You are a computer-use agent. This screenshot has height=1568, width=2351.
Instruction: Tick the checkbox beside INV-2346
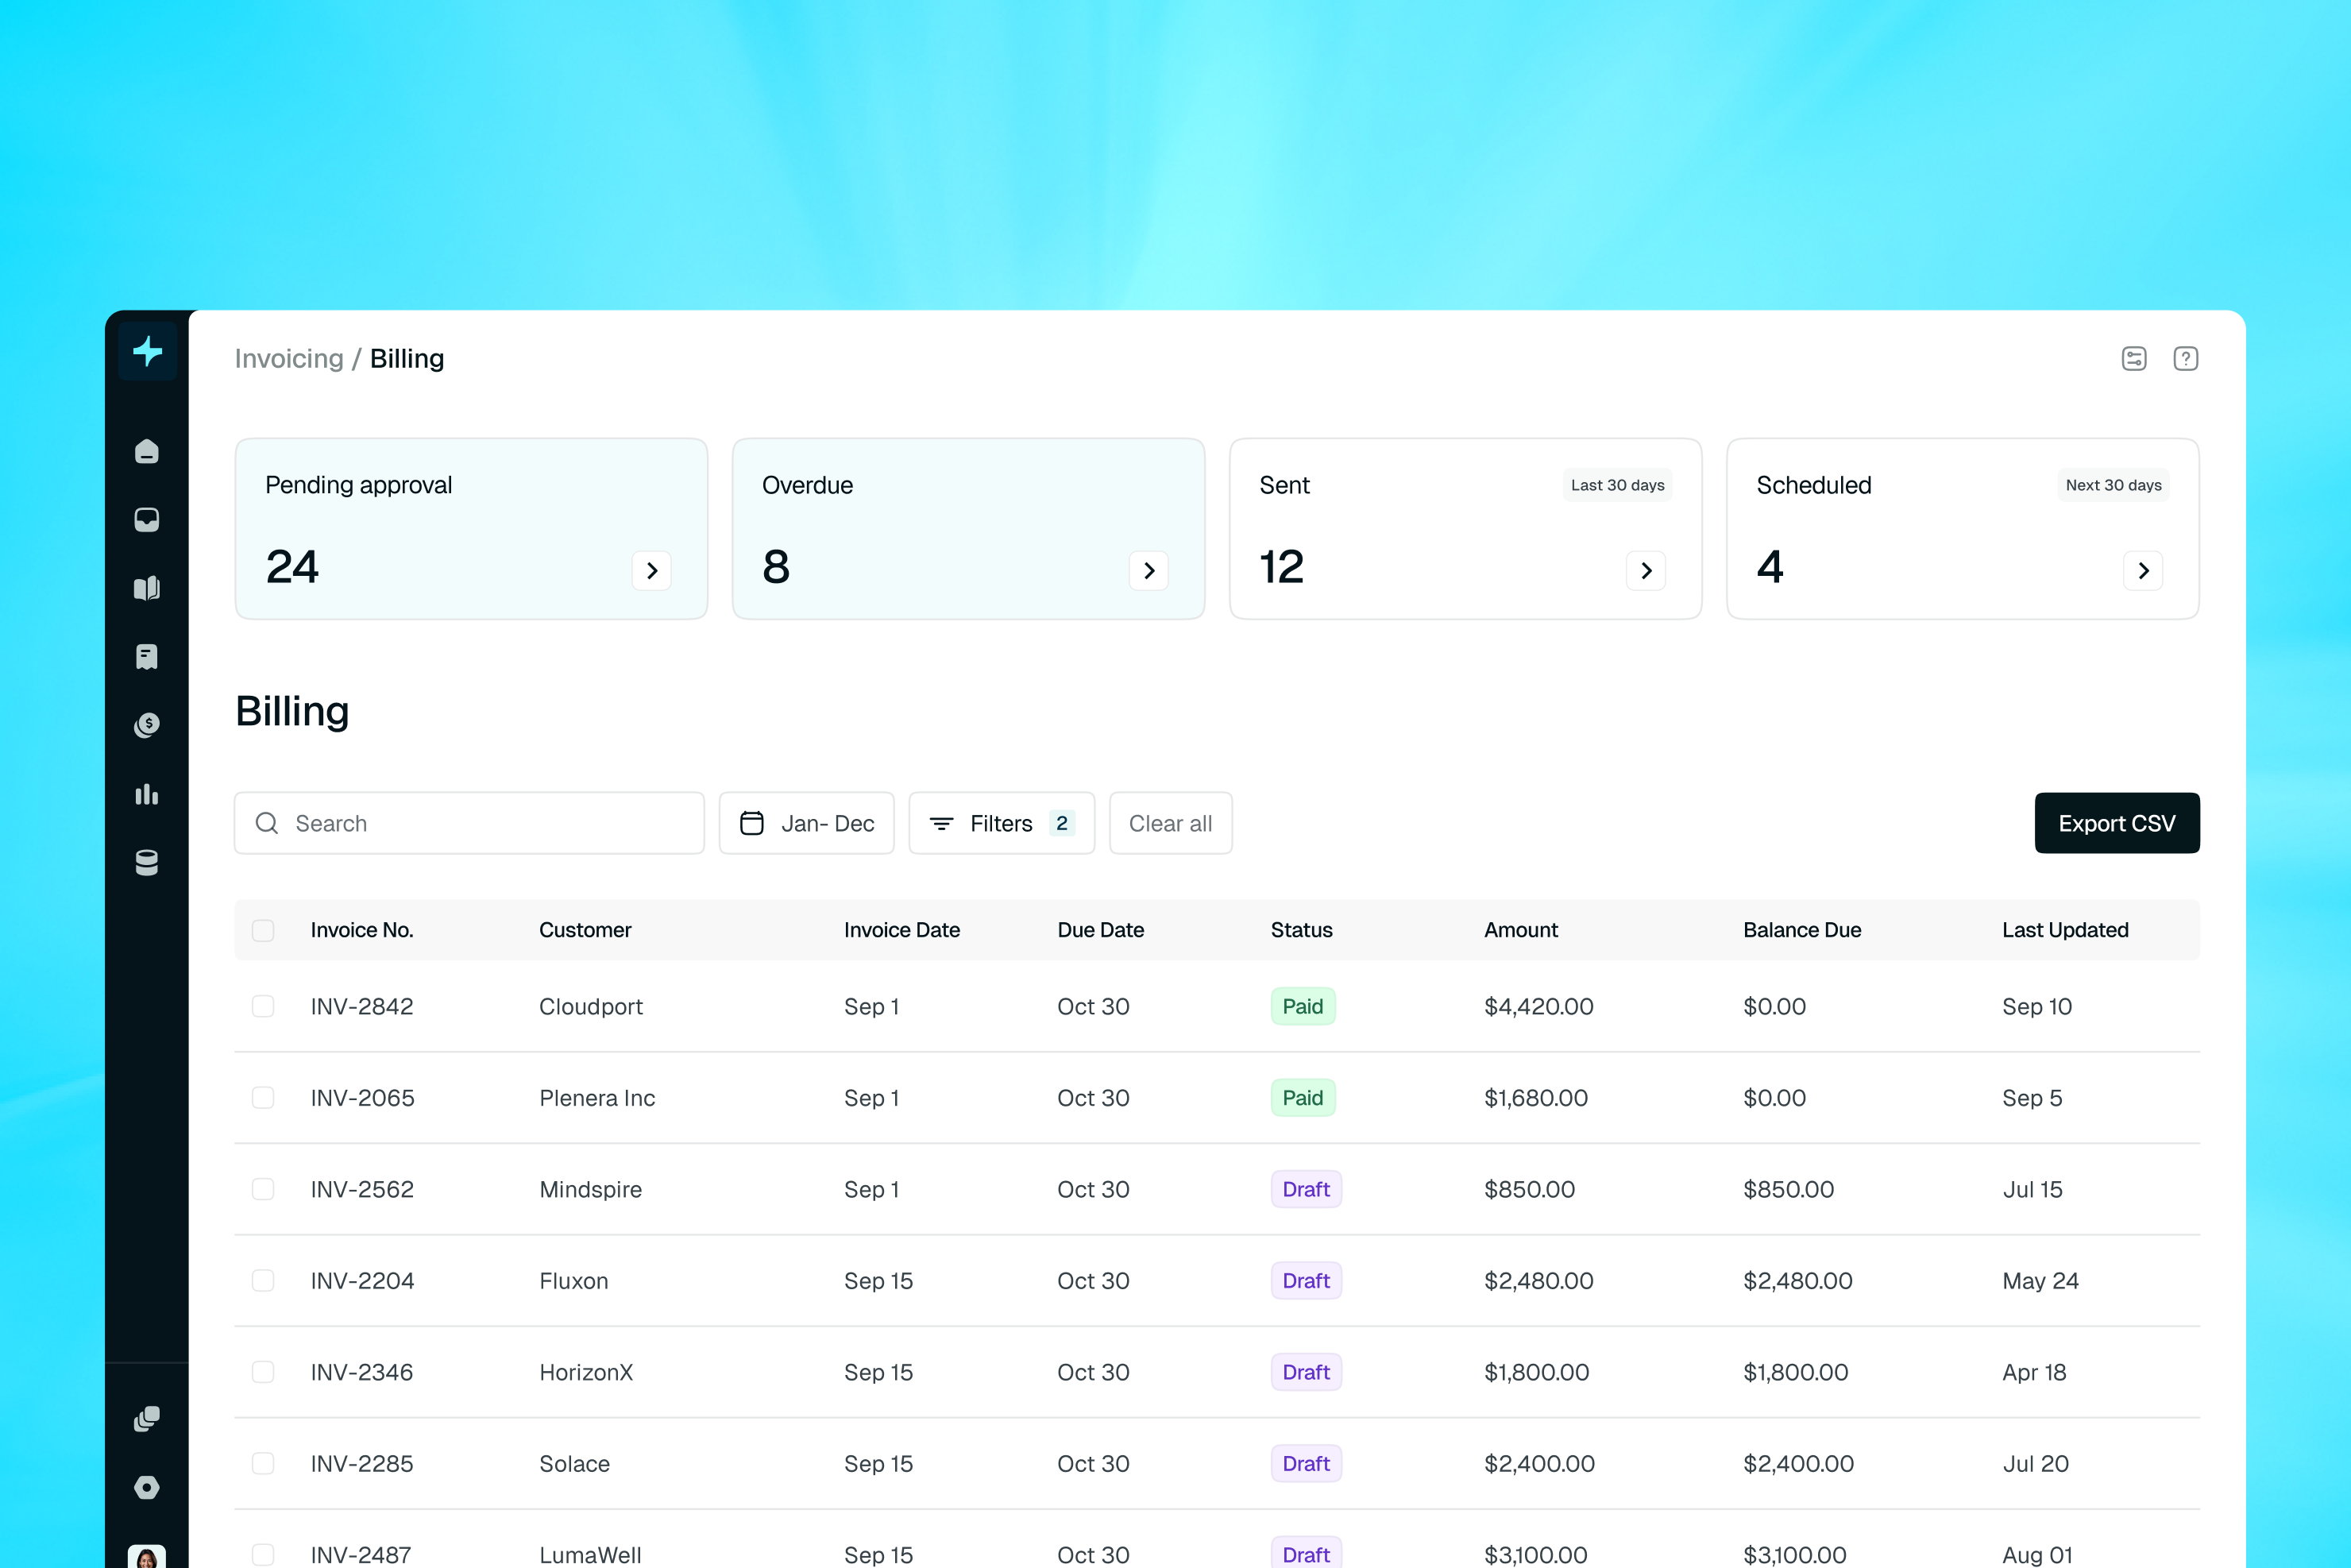[264, 1372]
